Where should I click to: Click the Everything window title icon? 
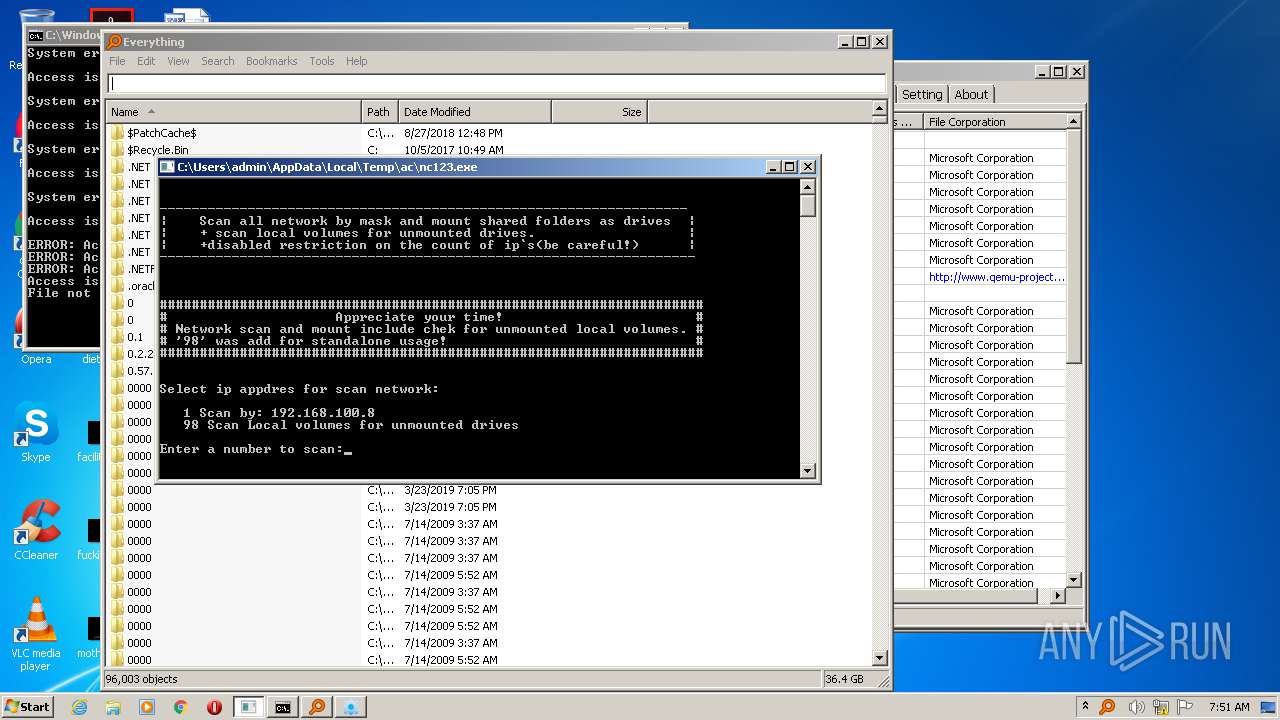pyautogui.click(x=114, y=42)
